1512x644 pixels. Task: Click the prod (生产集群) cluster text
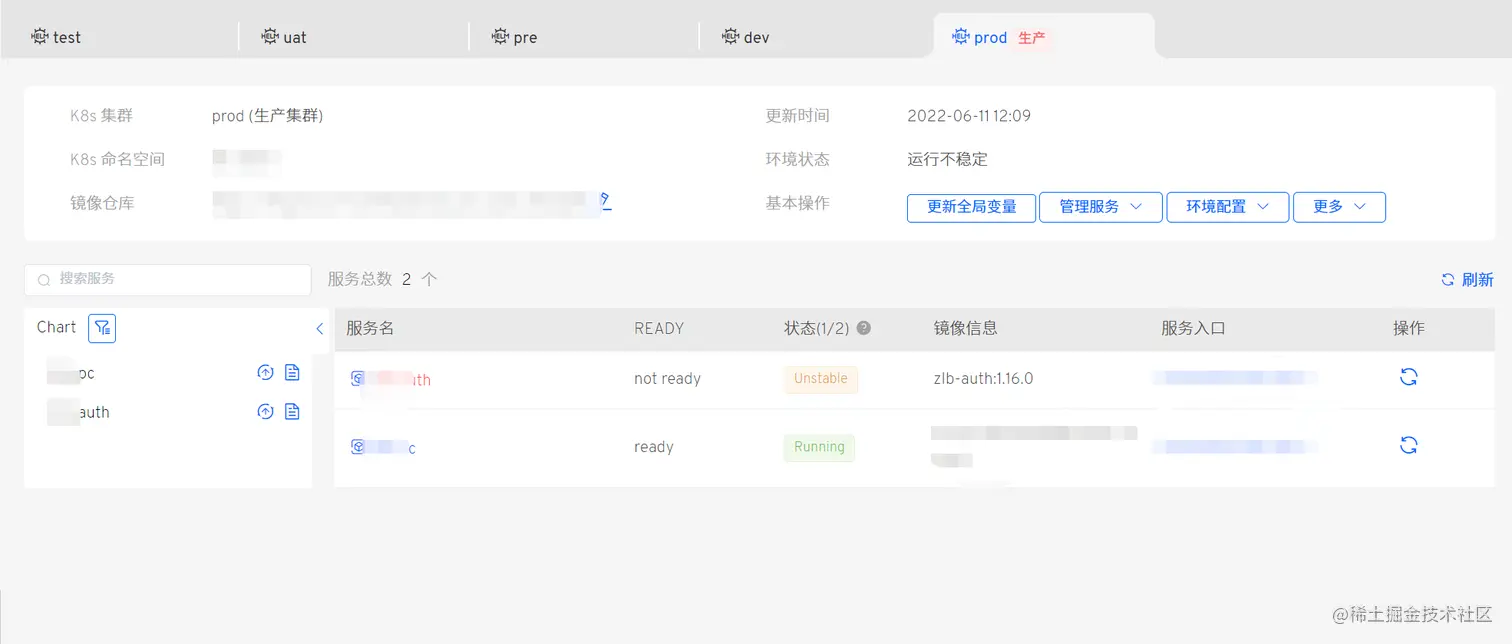[x=267, y=116]
